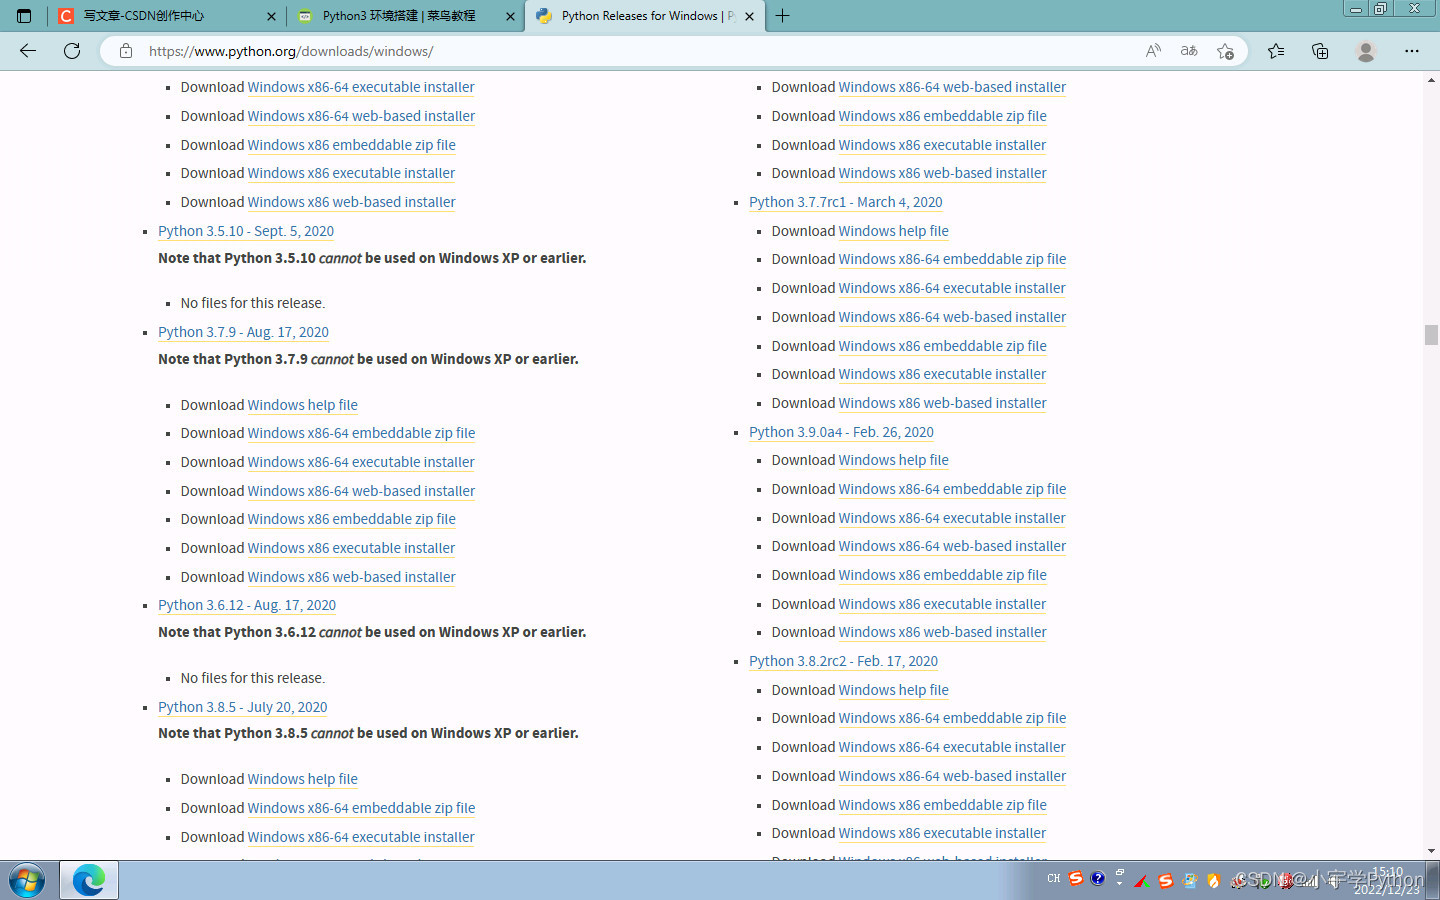Open Settings and more menu

[1412, 51]
